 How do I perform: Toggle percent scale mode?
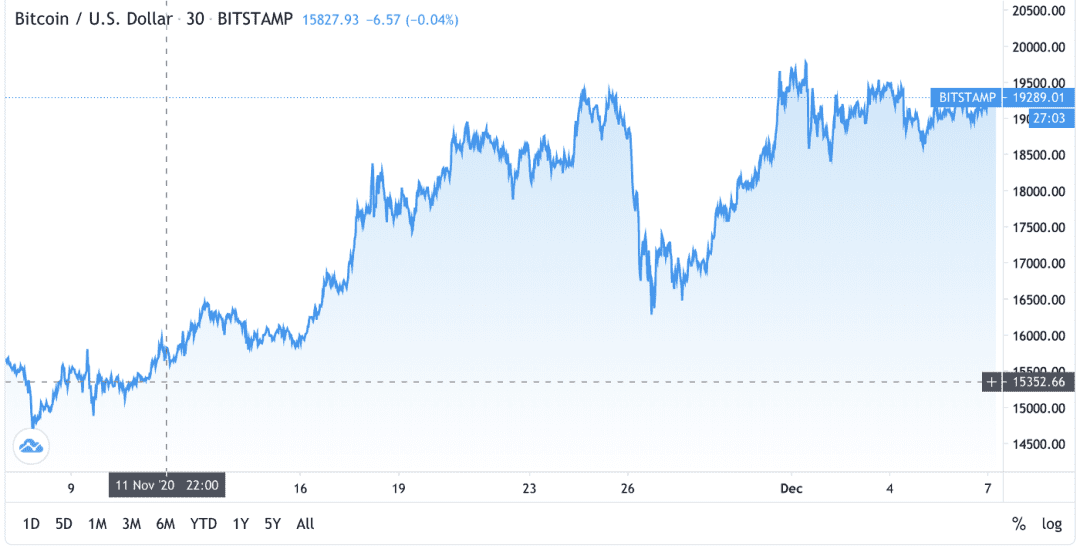1018,524
